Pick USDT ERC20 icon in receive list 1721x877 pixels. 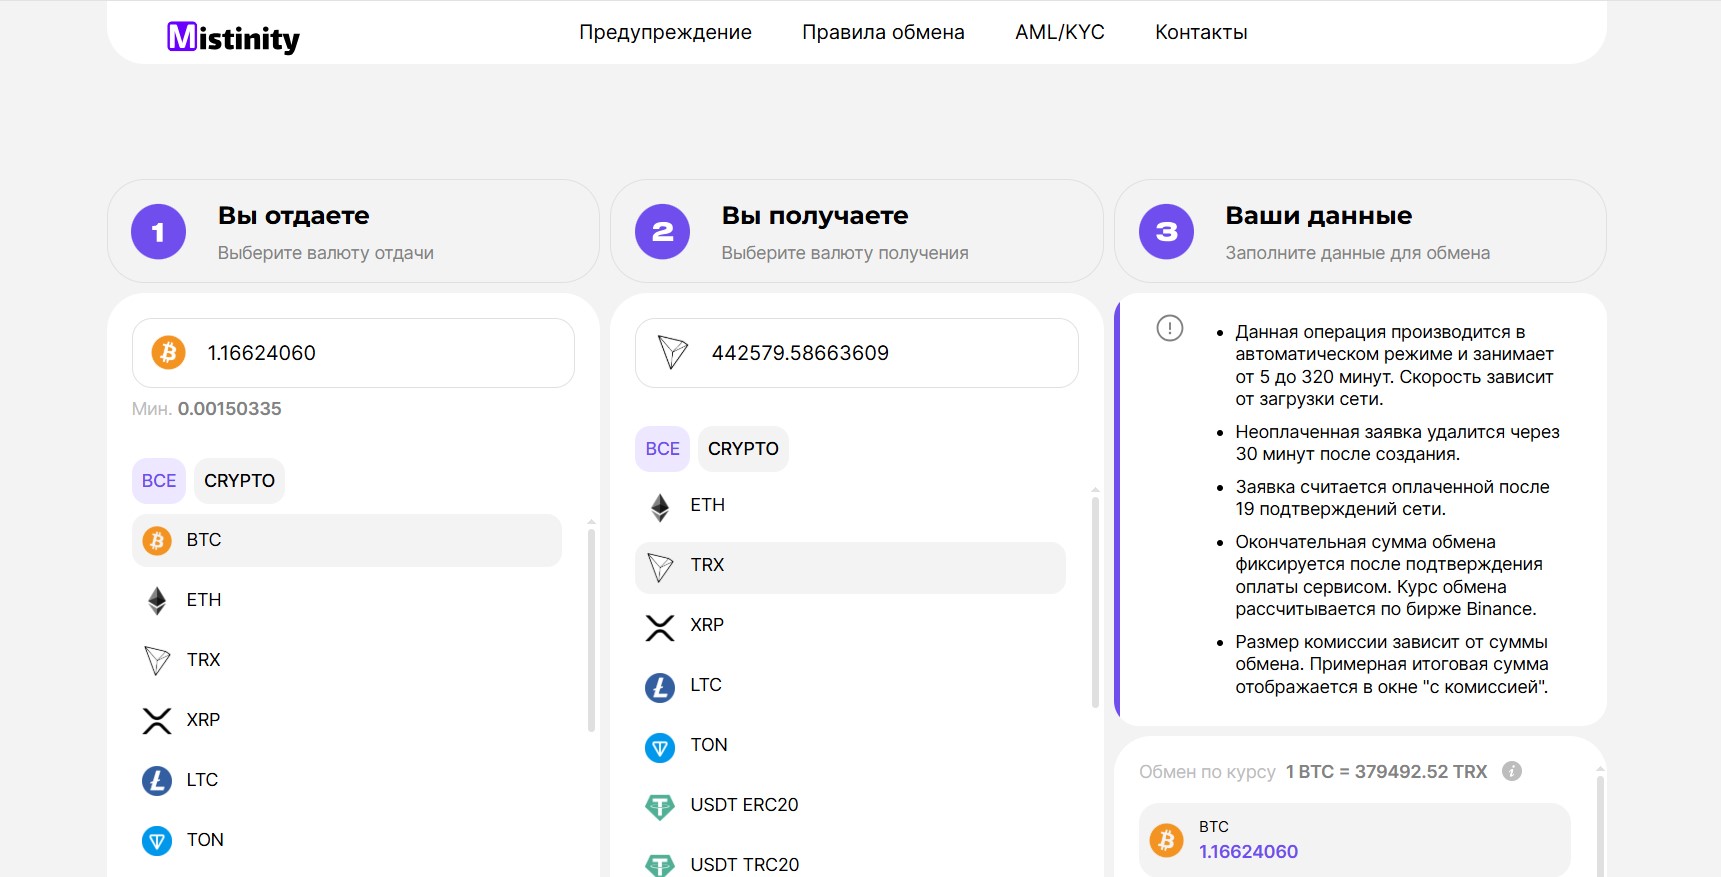click(x=660, y=807)
